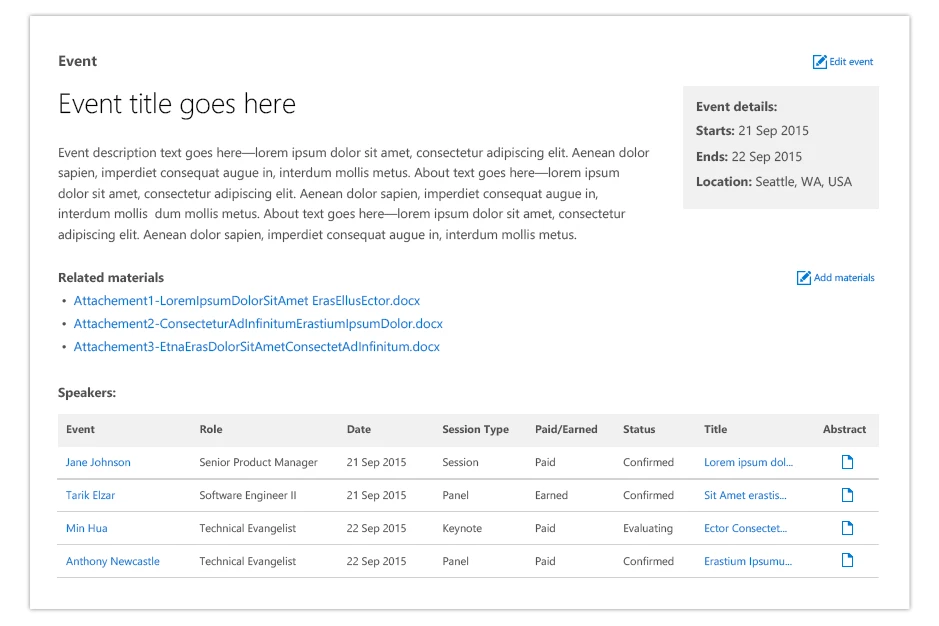Open Attachement3 EtnaErasDolorSitAmet docx file
The height and width of the screenshot is (626, 939).
[x=256, y=347]
